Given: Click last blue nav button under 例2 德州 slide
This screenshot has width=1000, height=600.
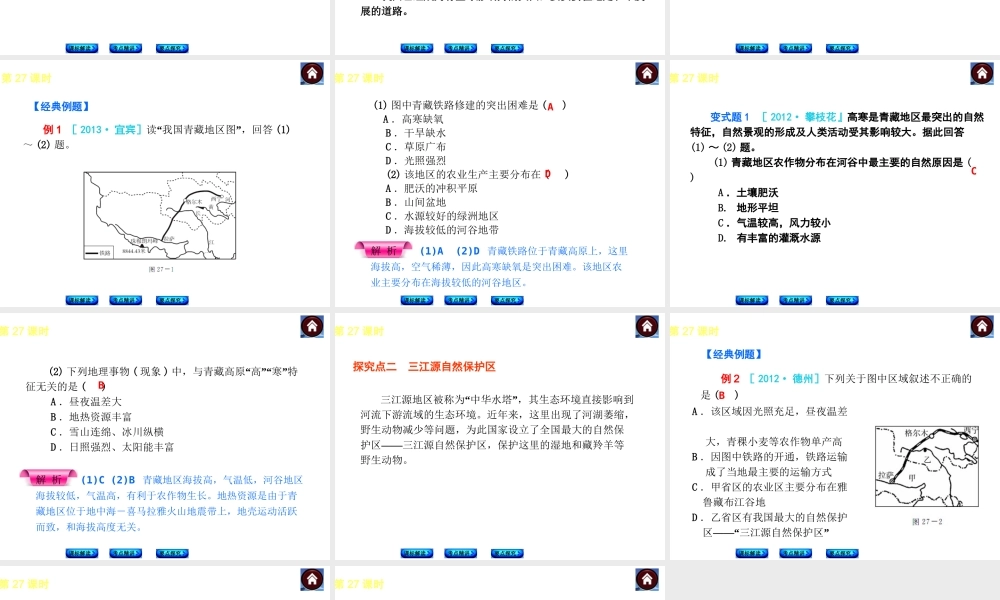Looking at the screenshot, I should (x=842, y=553).
